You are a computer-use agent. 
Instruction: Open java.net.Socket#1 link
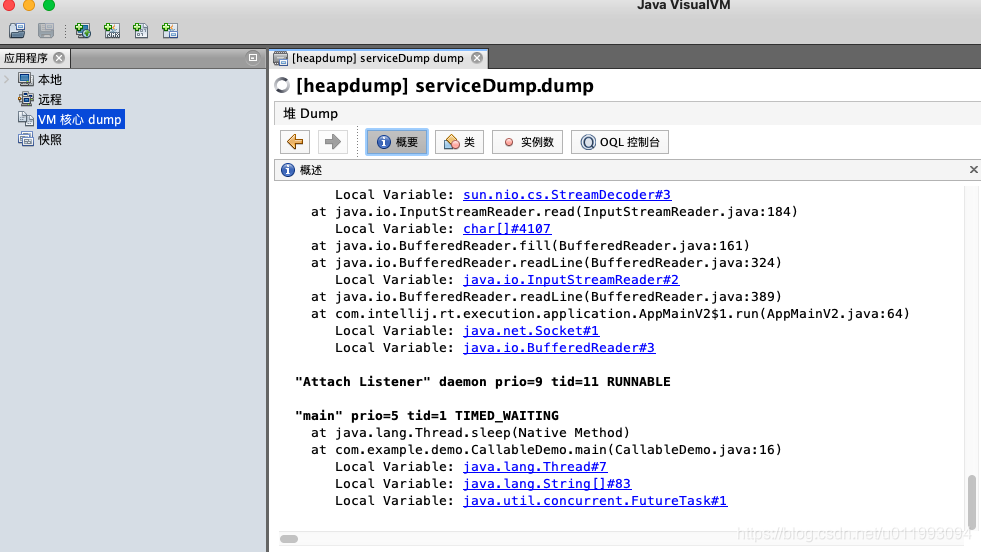[x=531, y=330]
